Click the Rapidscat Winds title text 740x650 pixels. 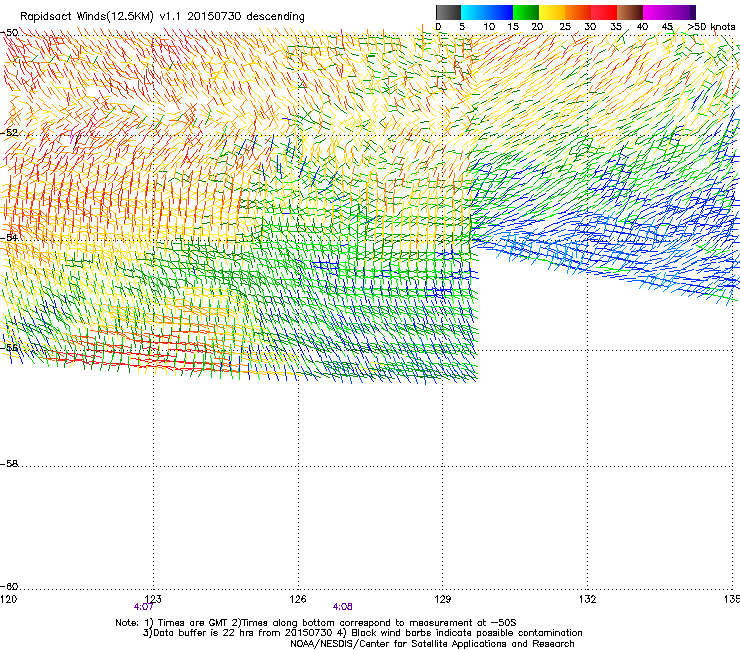point(162,17)
